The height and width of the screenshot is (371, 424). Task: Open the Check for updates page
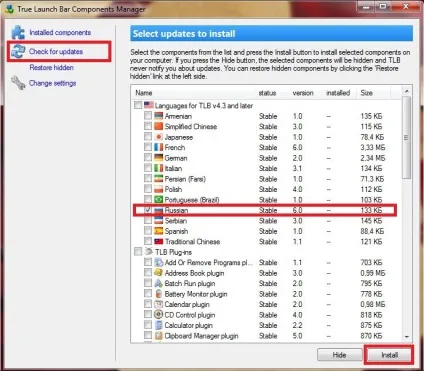tap(56, 52)
